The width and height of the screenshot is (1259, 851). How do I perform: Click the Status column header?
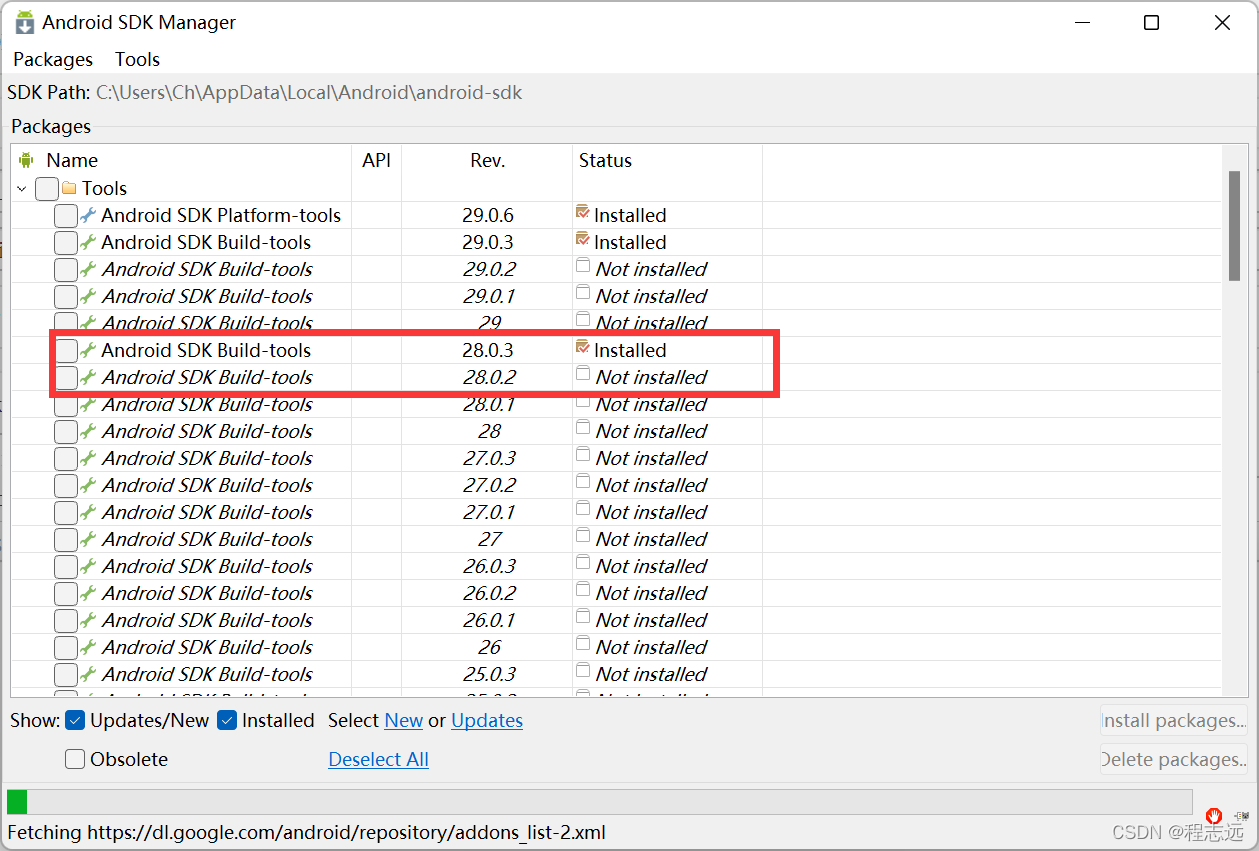click(605, 160)
